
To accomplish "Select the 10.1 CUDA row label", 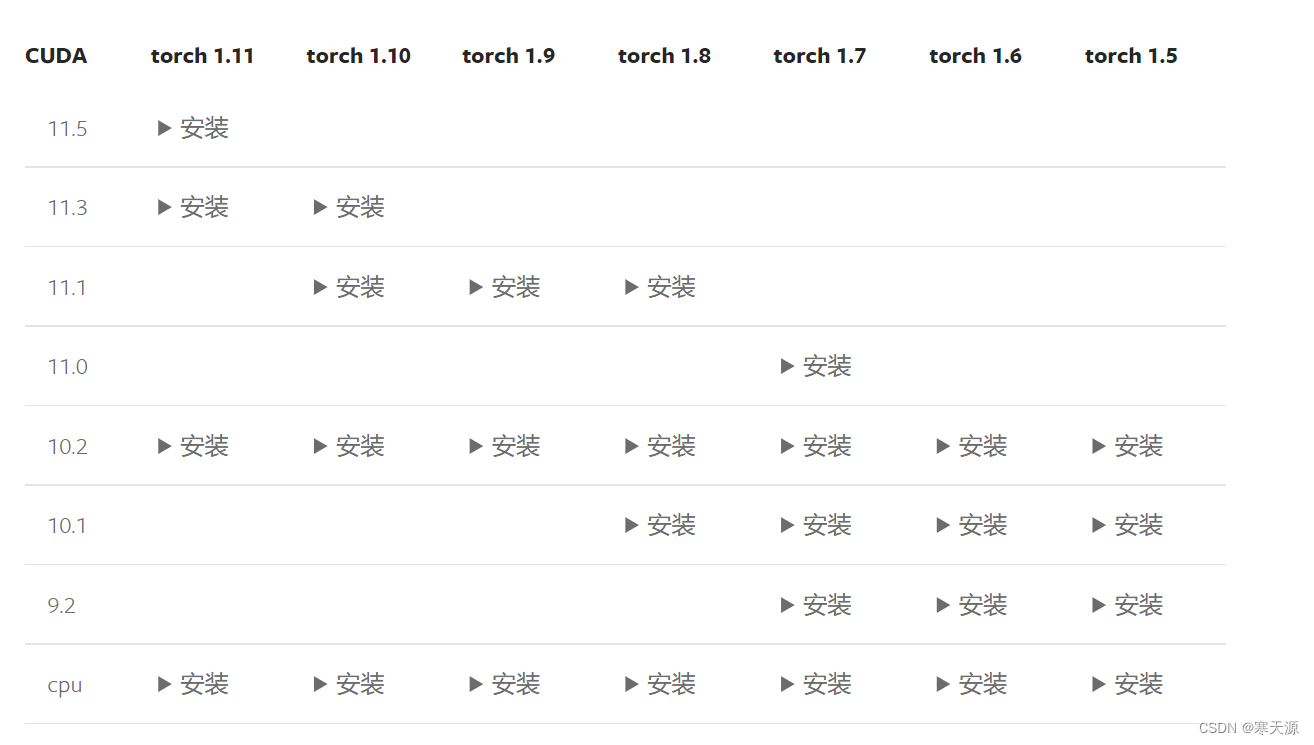I will click(x=67, y=525).
